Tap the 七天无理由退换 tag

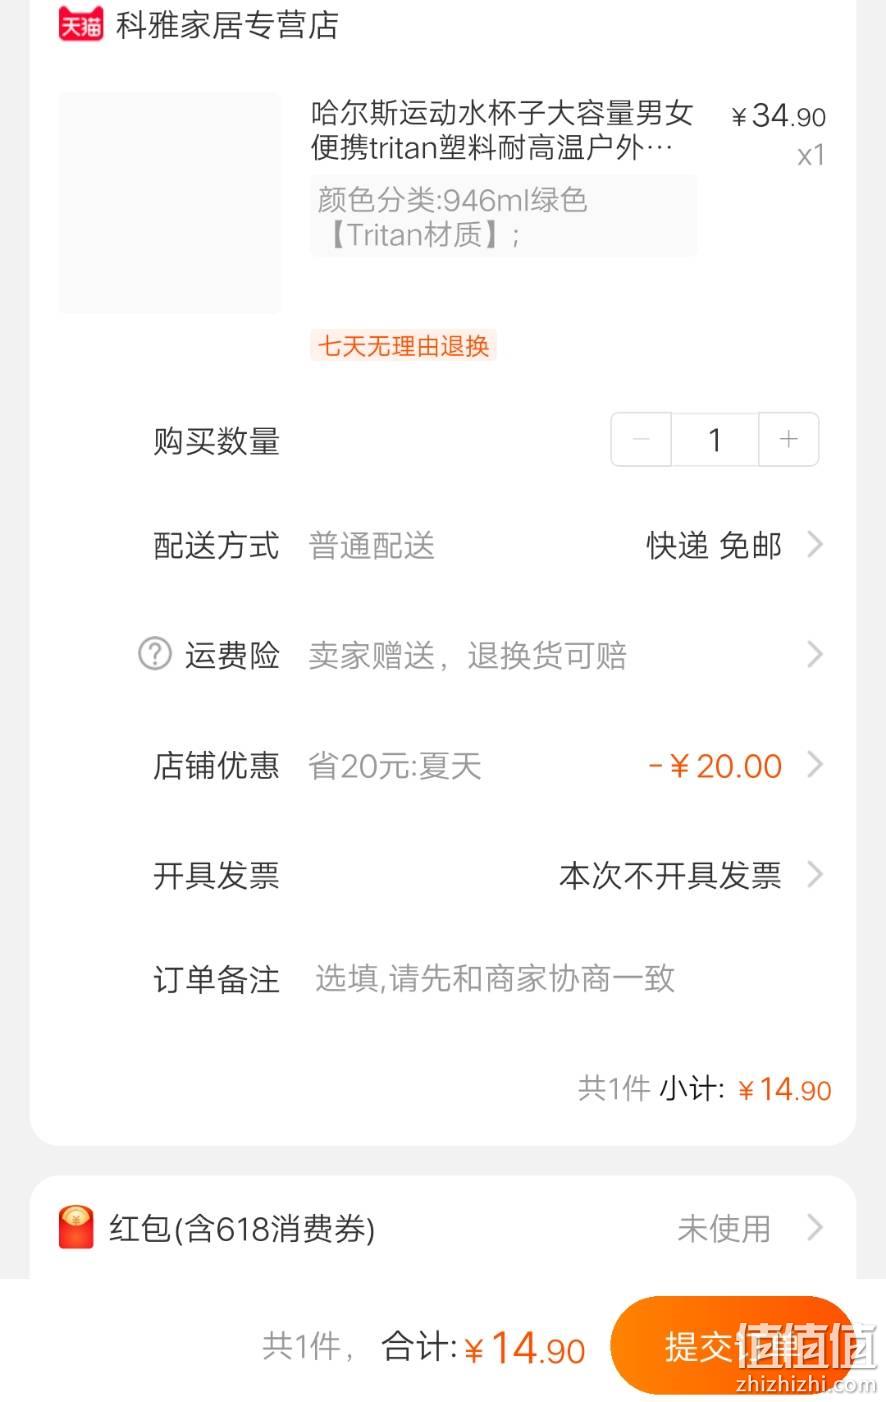pos(403,346)
